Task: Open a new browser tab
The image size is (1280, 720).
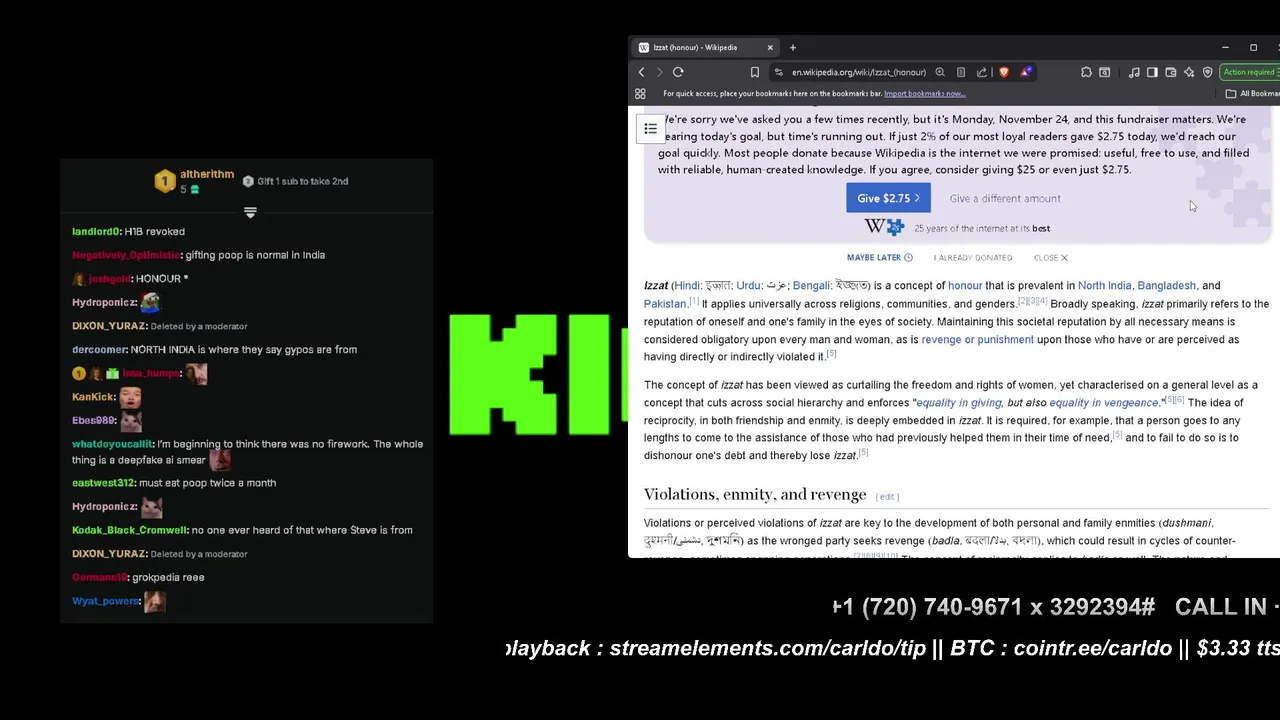Action: [793, 47]
